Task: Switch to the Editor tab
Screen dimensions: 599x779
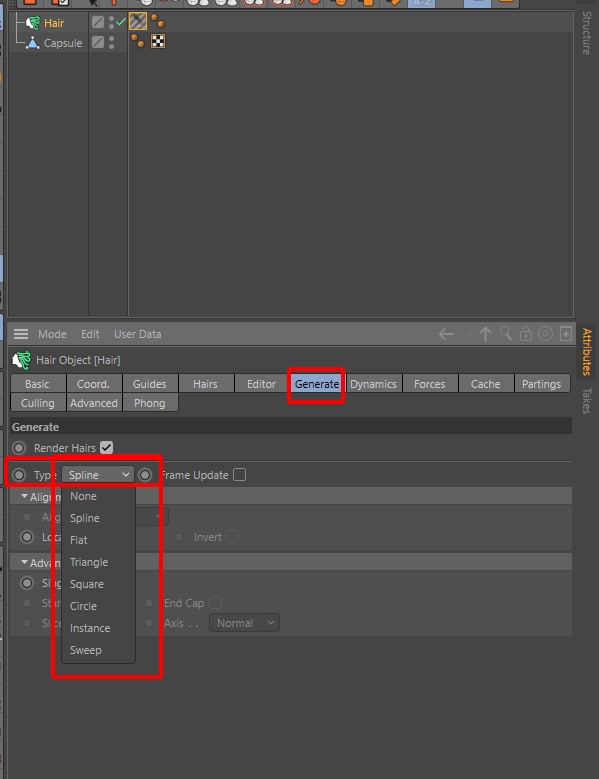Action: [x=261, y=384]
